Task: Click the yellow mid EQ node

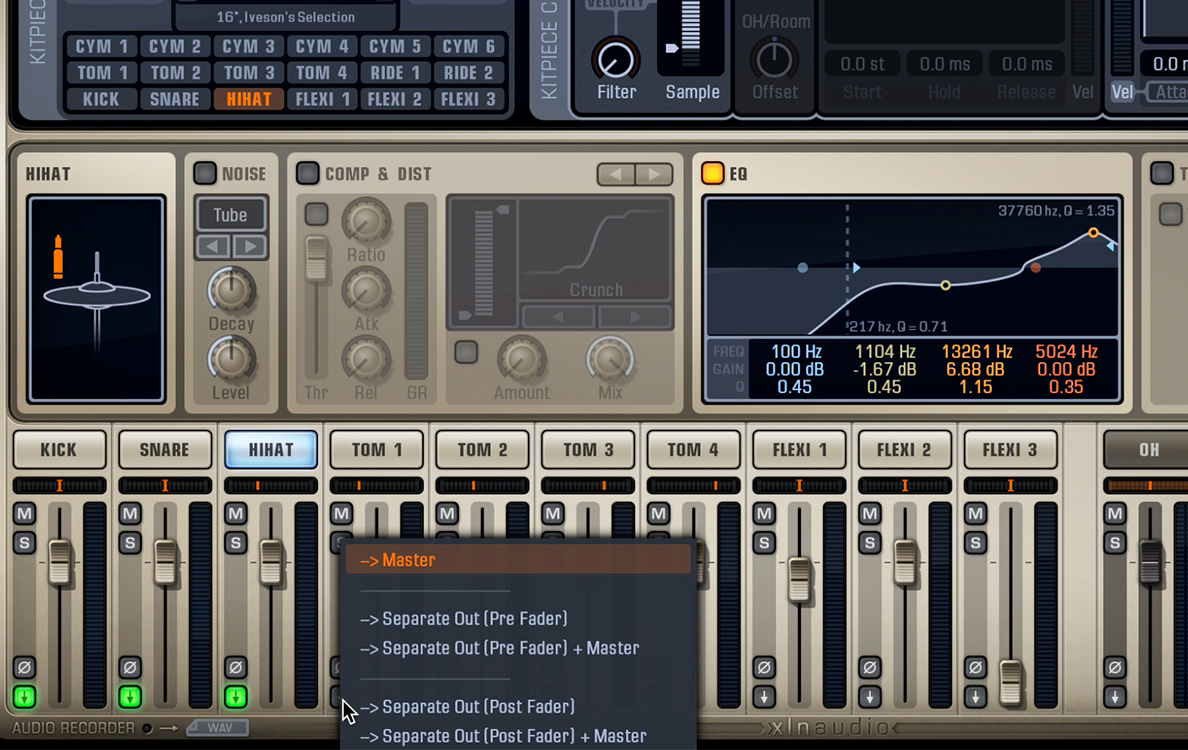Action: (x=945, y=286)
